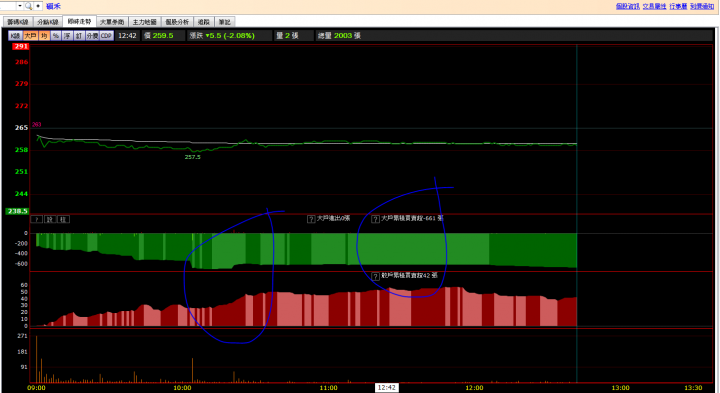Viewport: 720px width, 393px height.
Task: Click the 12:42 time marker on timeline
Action: pyautogui.click(x=387, y=387)
